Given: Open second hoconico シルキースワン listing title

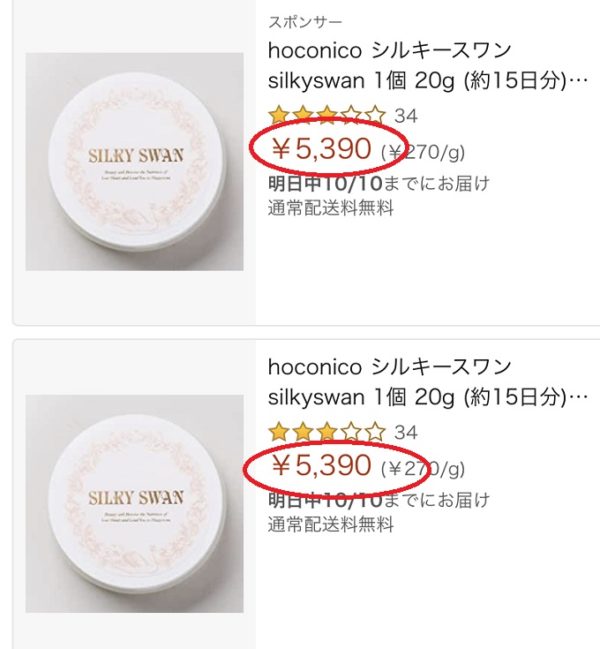Looking at the screenshot, I should pos(428,382).
